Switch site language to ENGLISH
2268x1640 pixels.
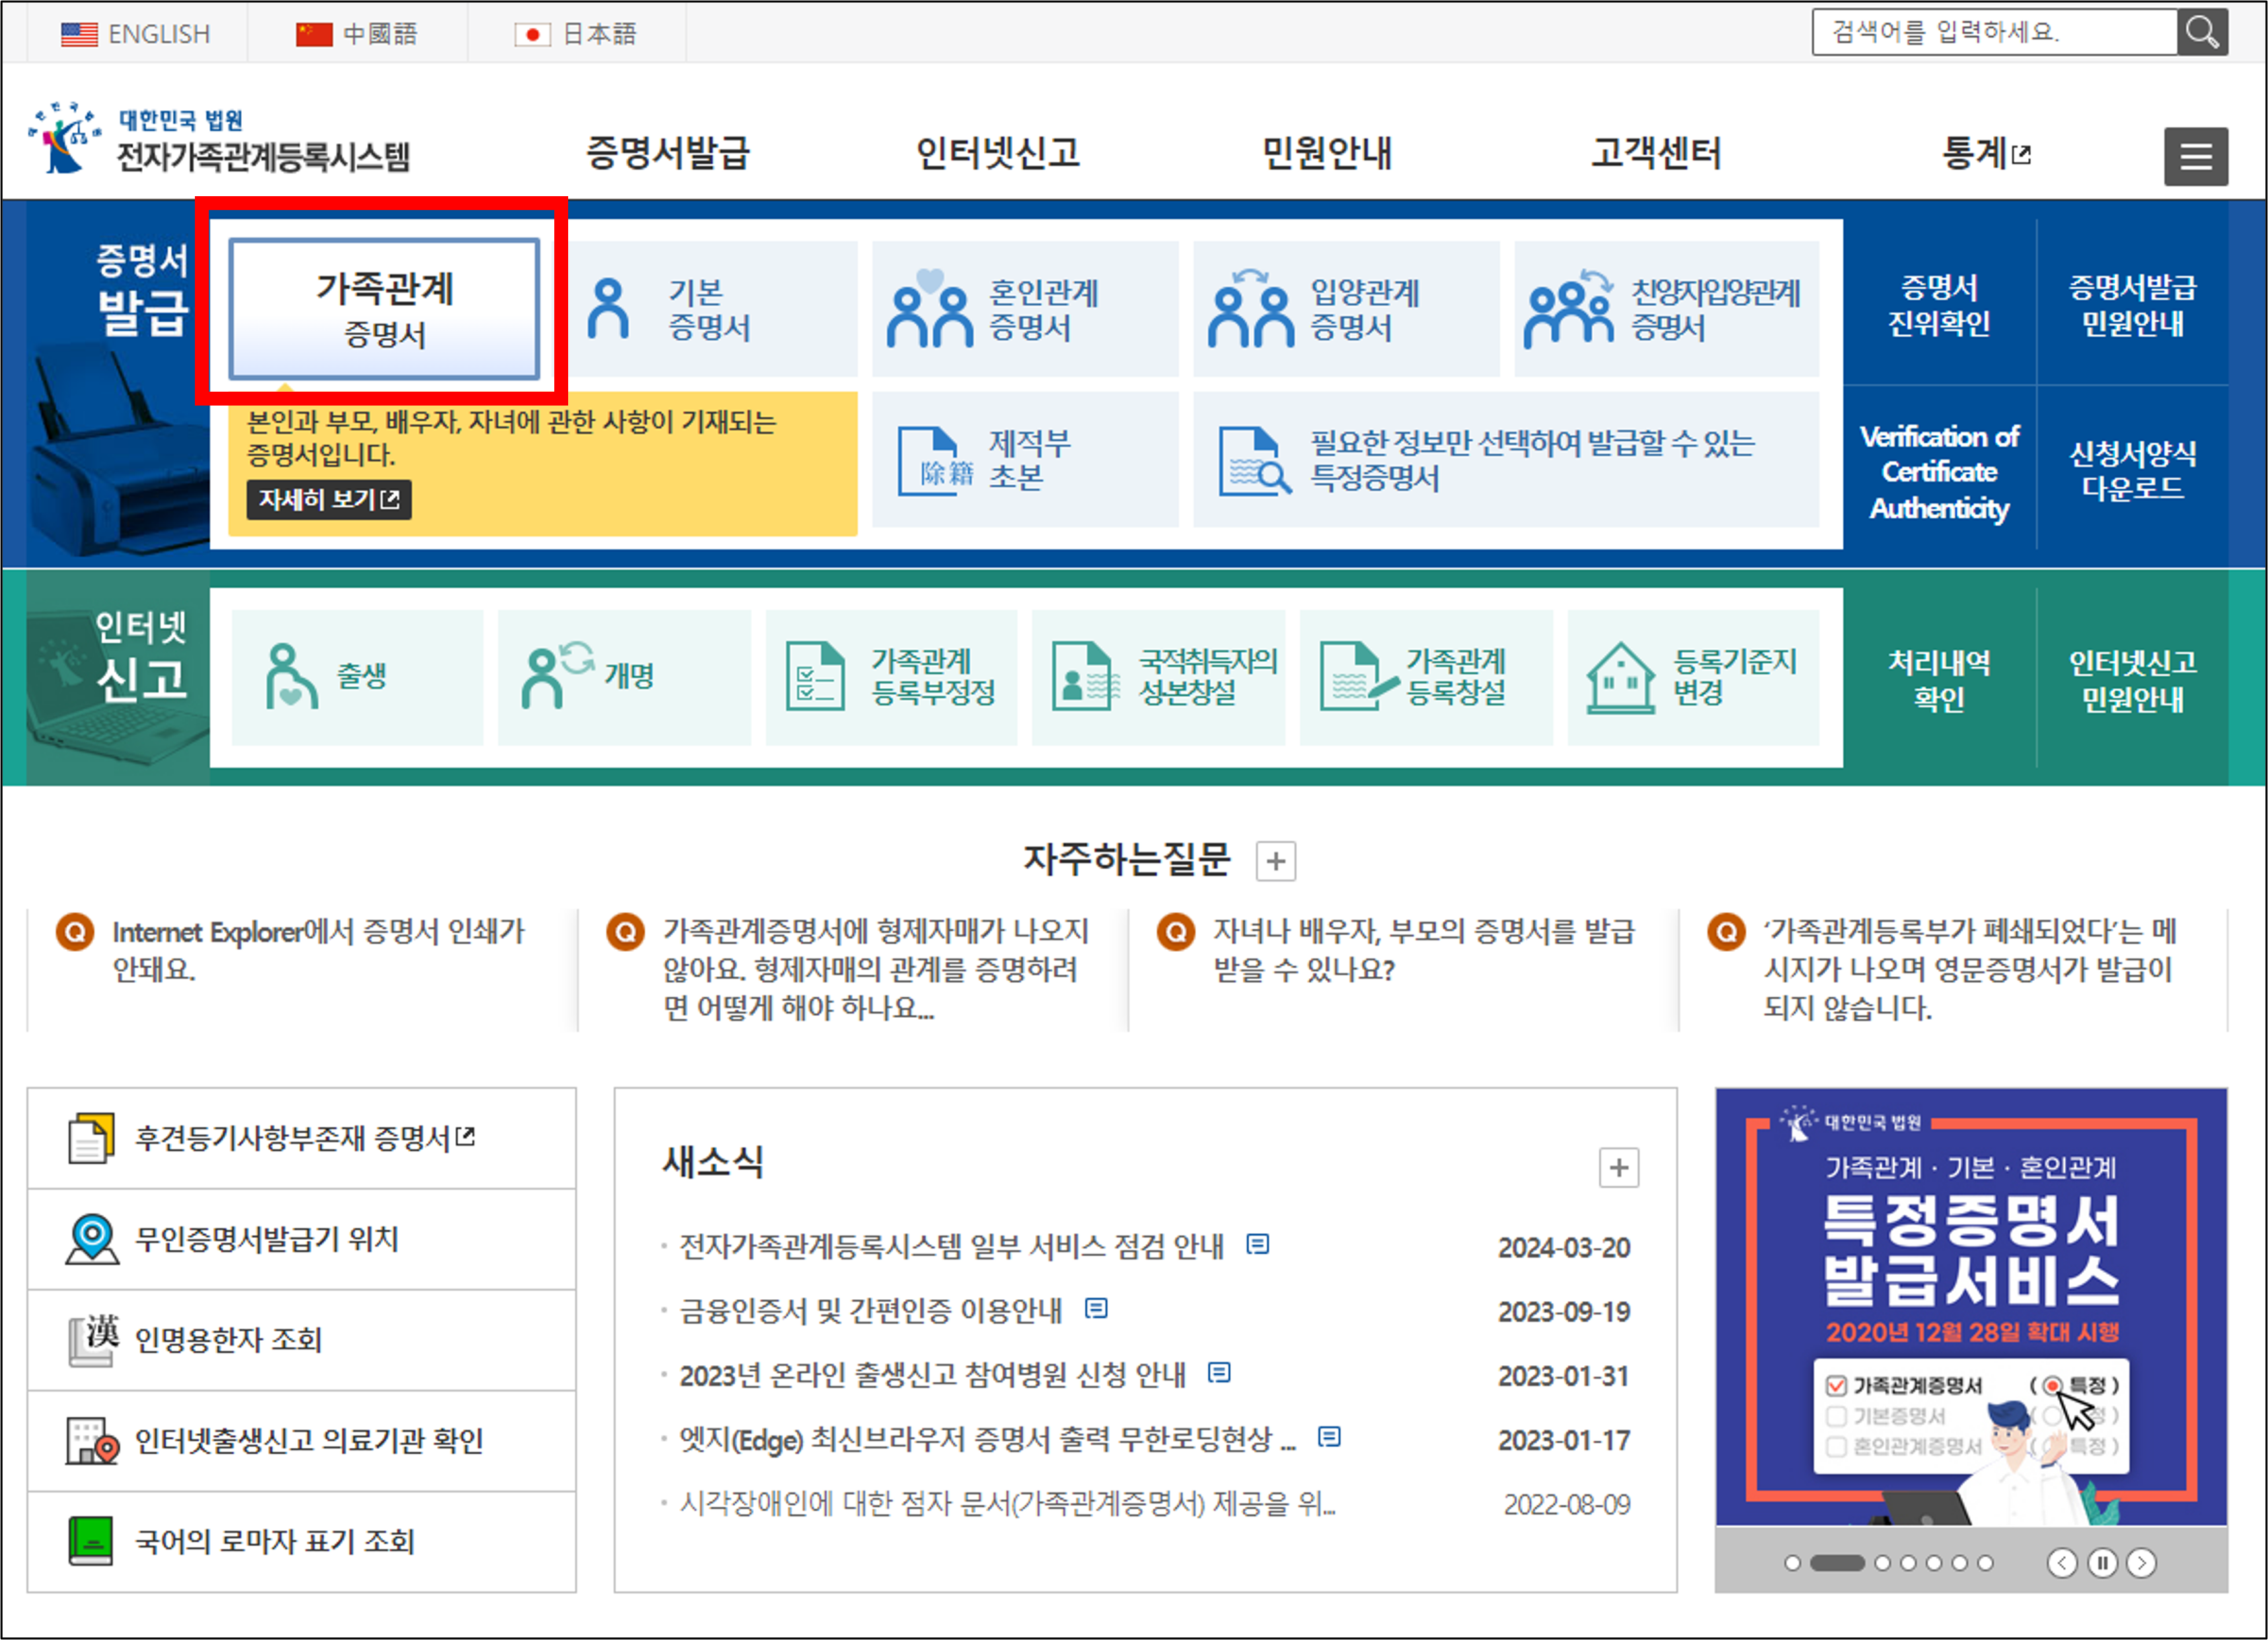[138, 33]
